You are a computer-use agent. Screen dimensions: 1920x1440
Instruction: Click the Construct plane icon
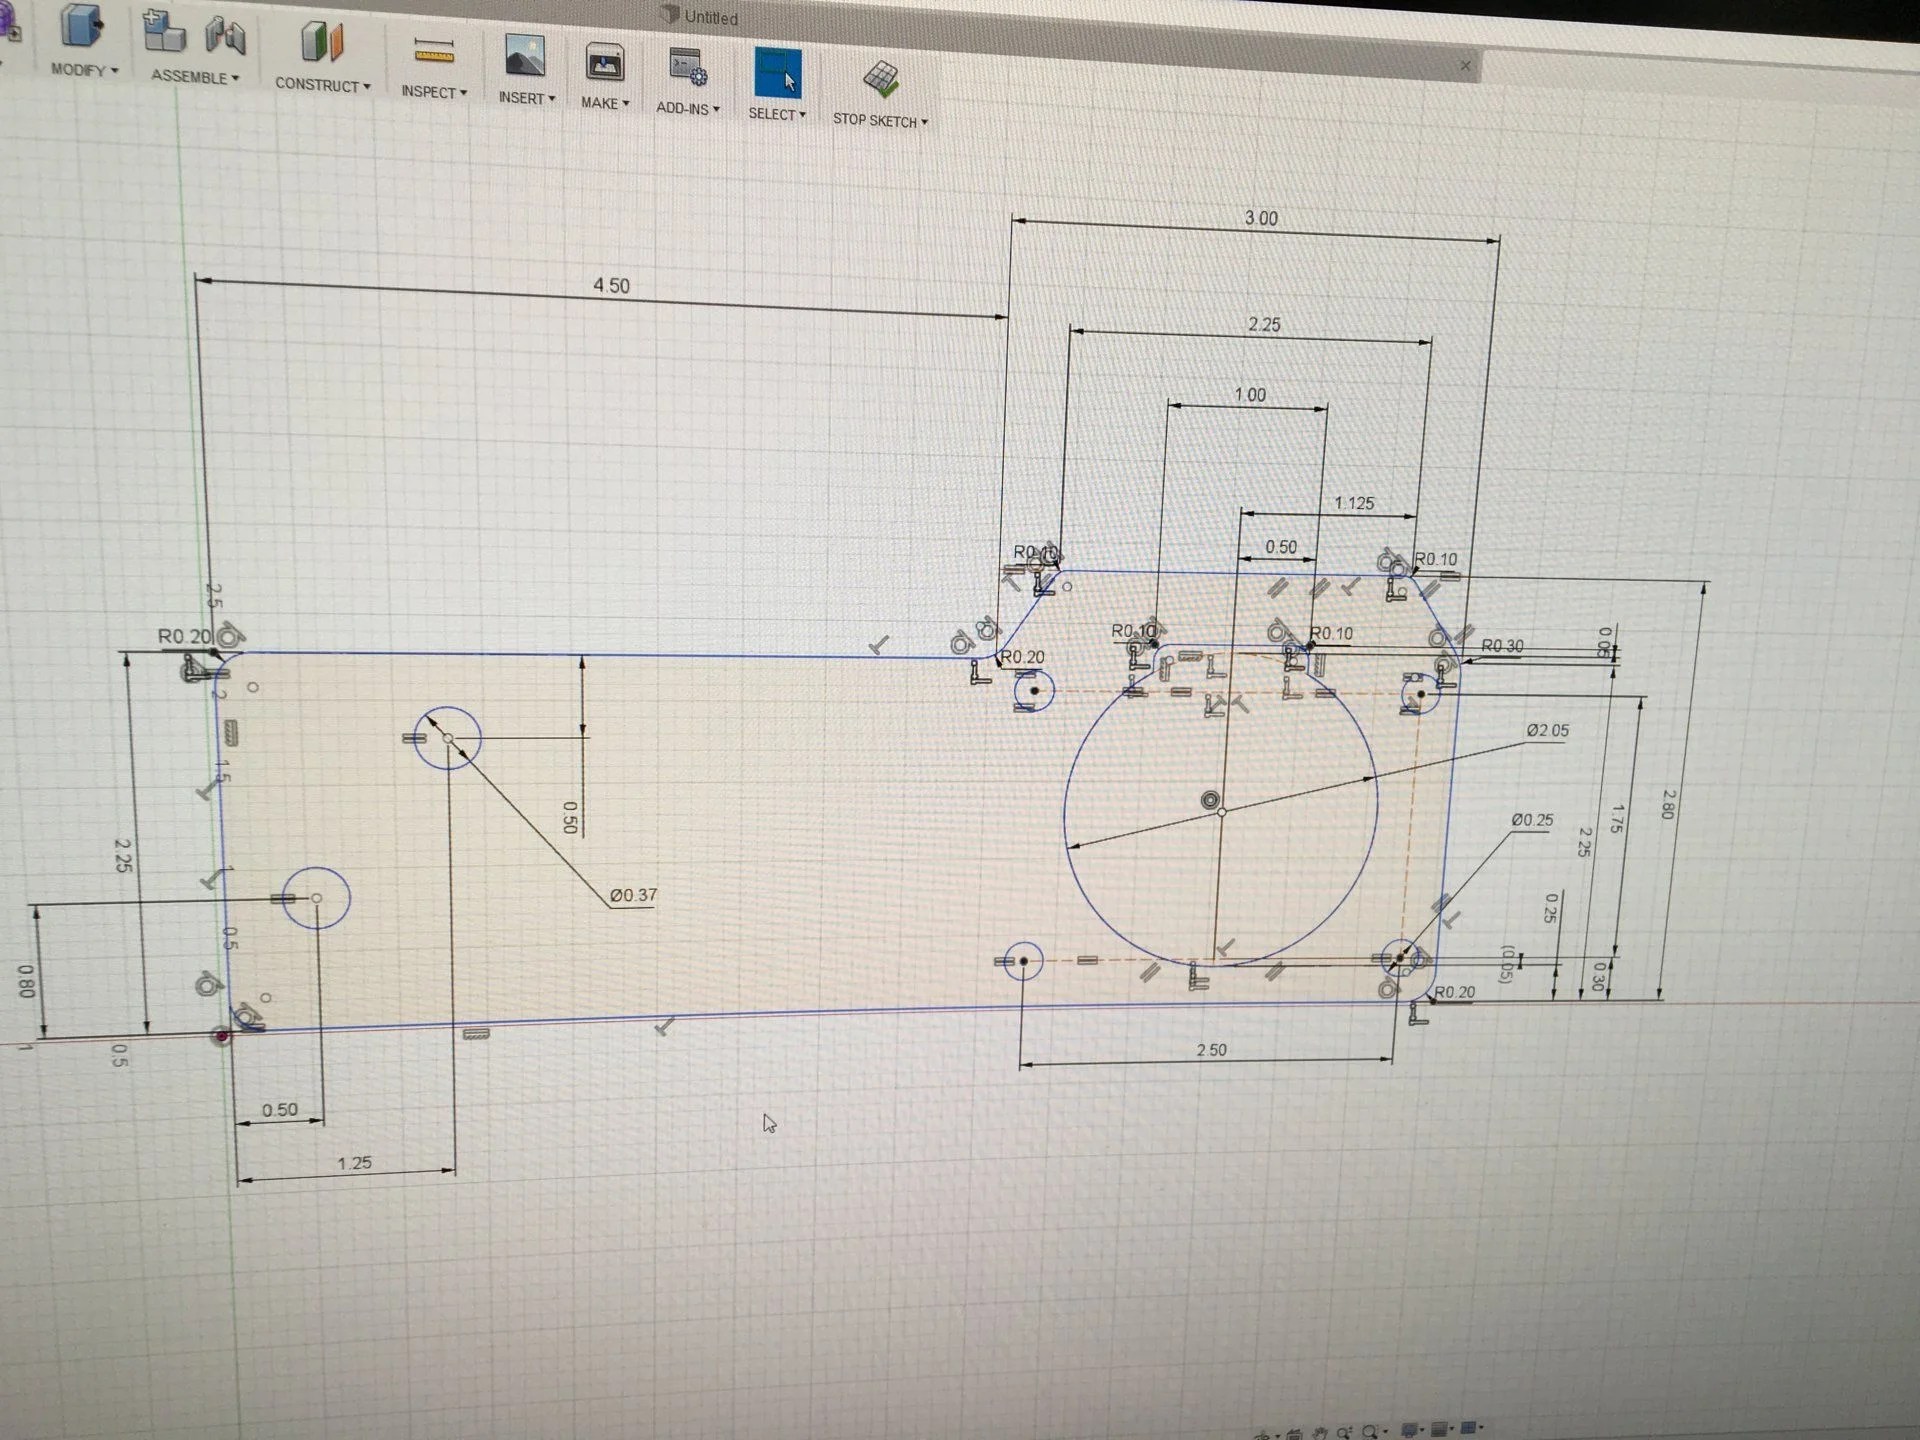(x=322, y=42)
